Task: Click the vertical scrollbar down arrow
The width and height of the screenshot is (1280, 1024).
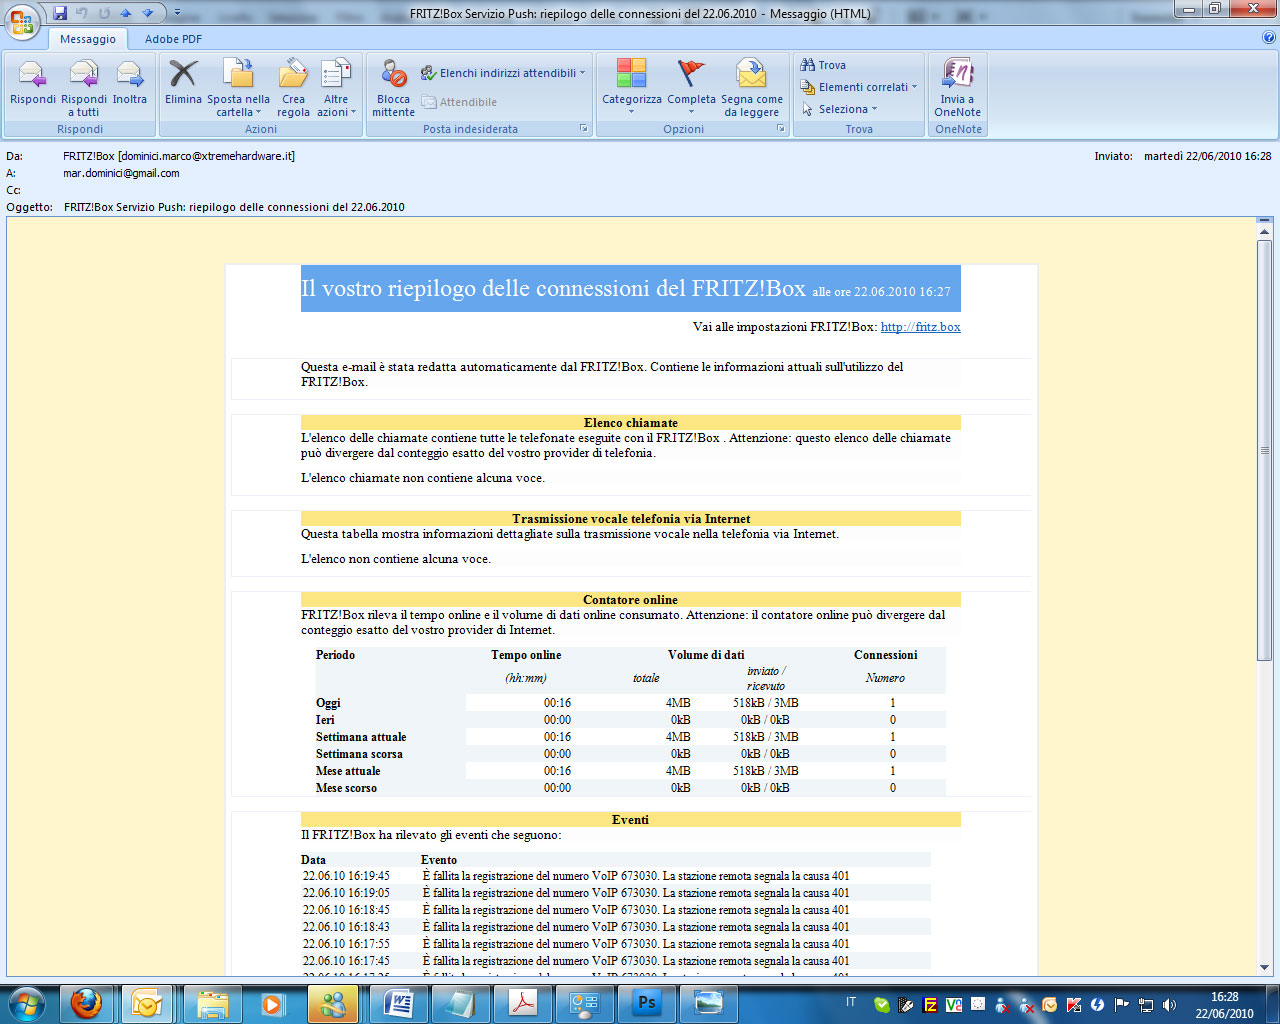Action: coord(1264,967)
